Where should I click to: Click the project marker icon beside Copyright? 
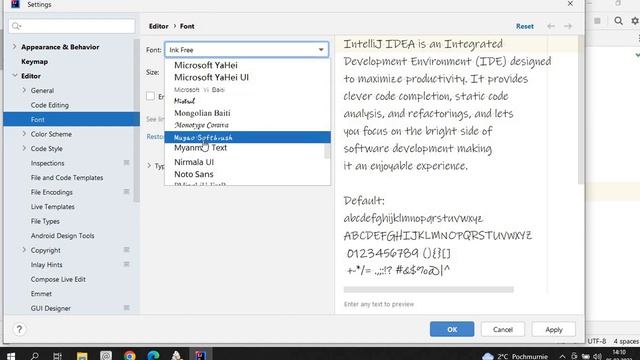click(127, 250)
